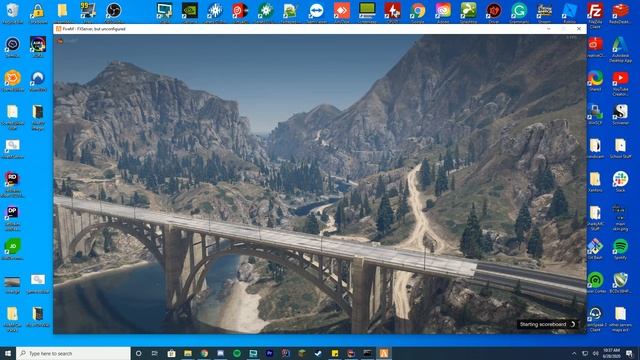
Task: Open the Grammarly desktop shortcut
Action: pos(519,11)
